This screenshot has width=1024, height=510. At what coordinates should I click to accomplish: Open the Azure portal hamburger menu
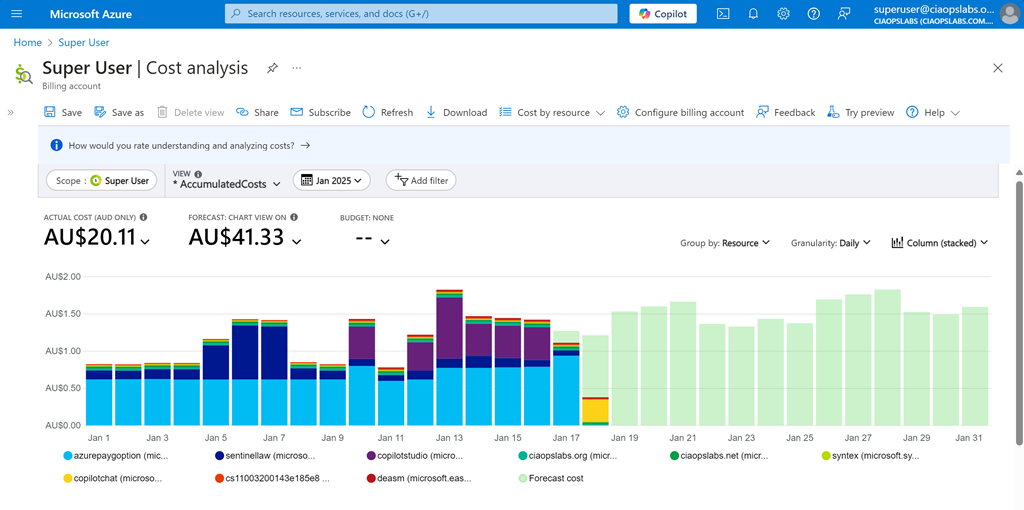(17, 14)
